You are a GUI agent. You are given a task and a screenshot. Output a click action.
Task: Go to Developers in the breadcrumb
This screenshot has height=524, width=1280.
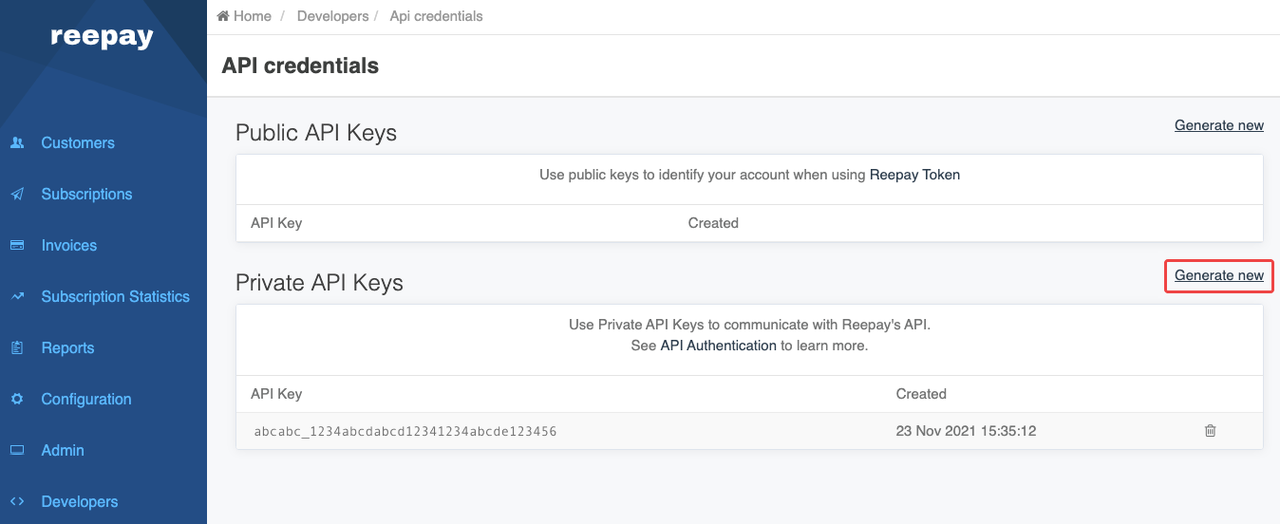(332, 16)
